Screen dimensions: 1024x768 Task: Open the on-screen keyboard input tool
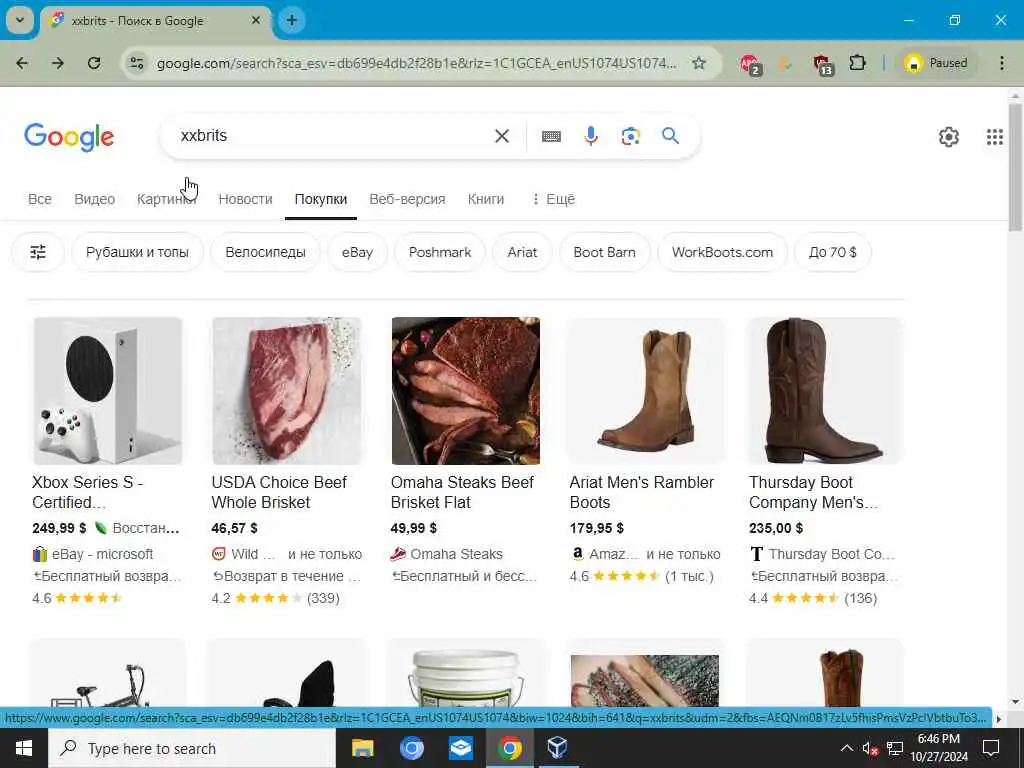pos(551,136)
